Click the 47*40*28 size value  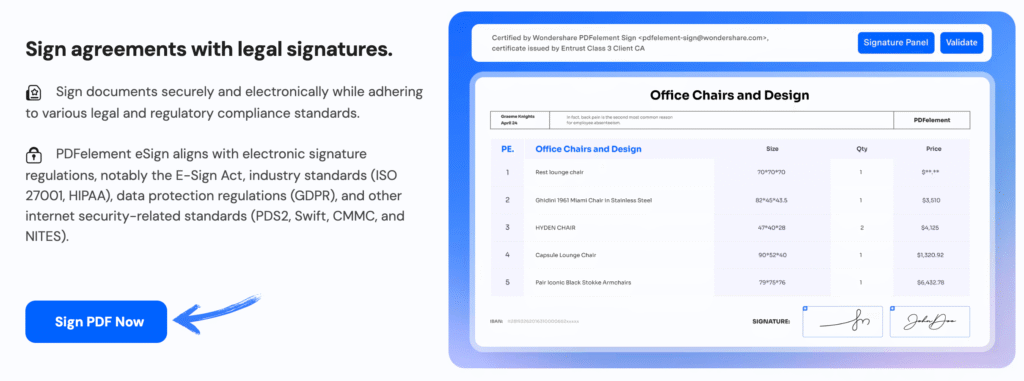coord(772,227)
